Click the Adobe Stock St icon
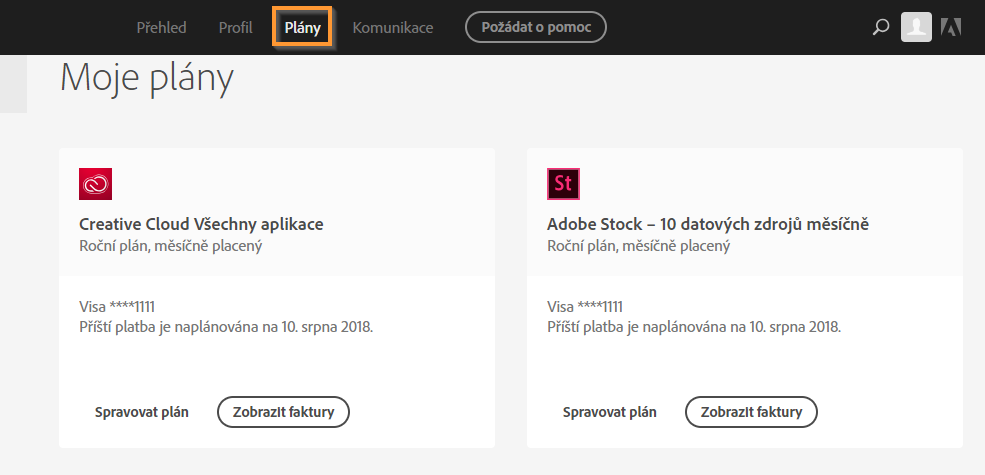Viewport: 985px width, 475px height. point(563,184)
